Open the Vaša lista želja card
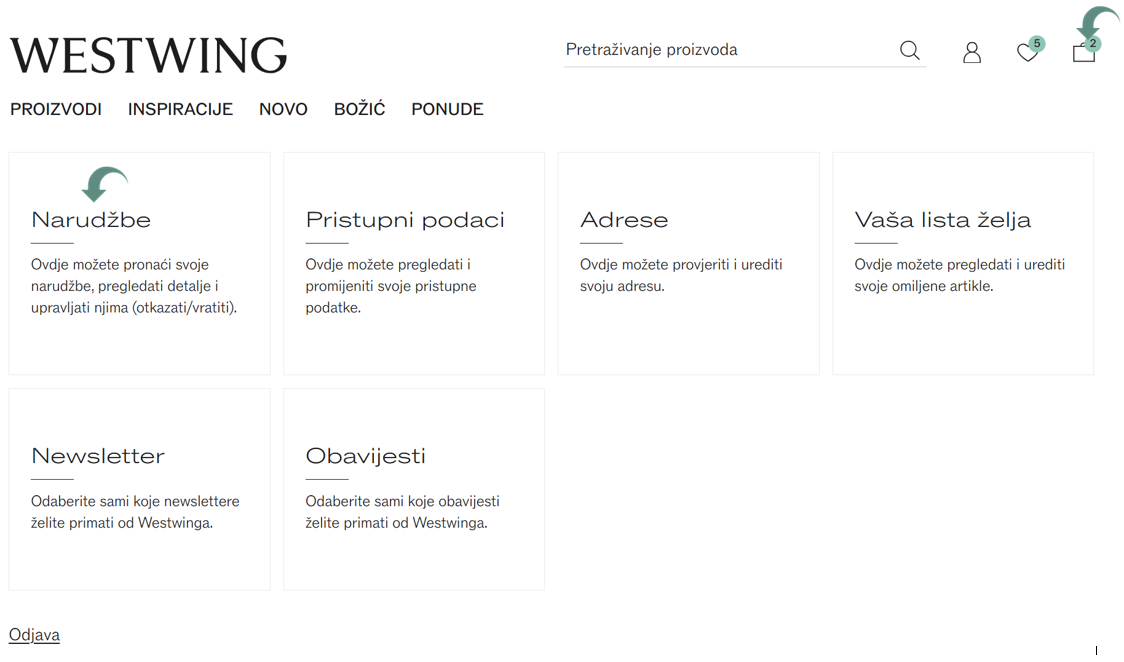This screenshot has height=662, width=1124. click(x=963, y=263)
